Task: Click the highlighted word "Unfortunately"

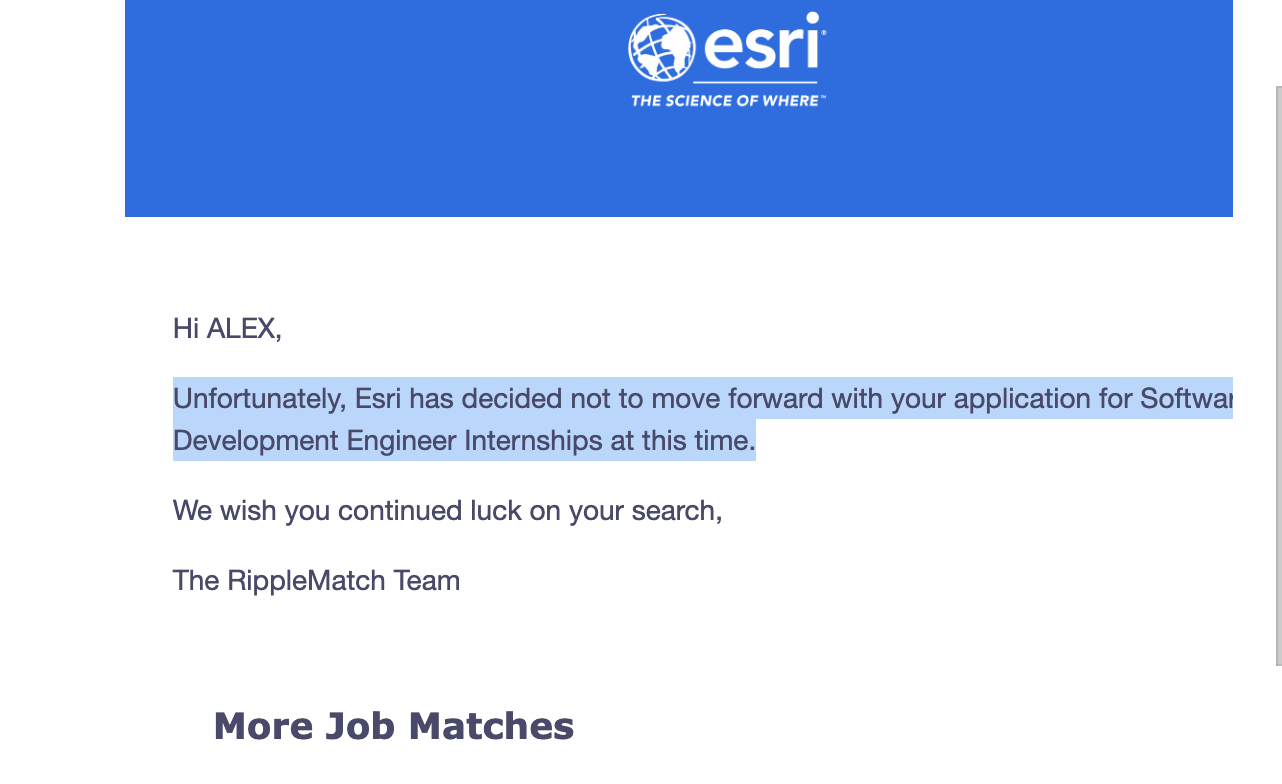Action: tap(259, 399)
